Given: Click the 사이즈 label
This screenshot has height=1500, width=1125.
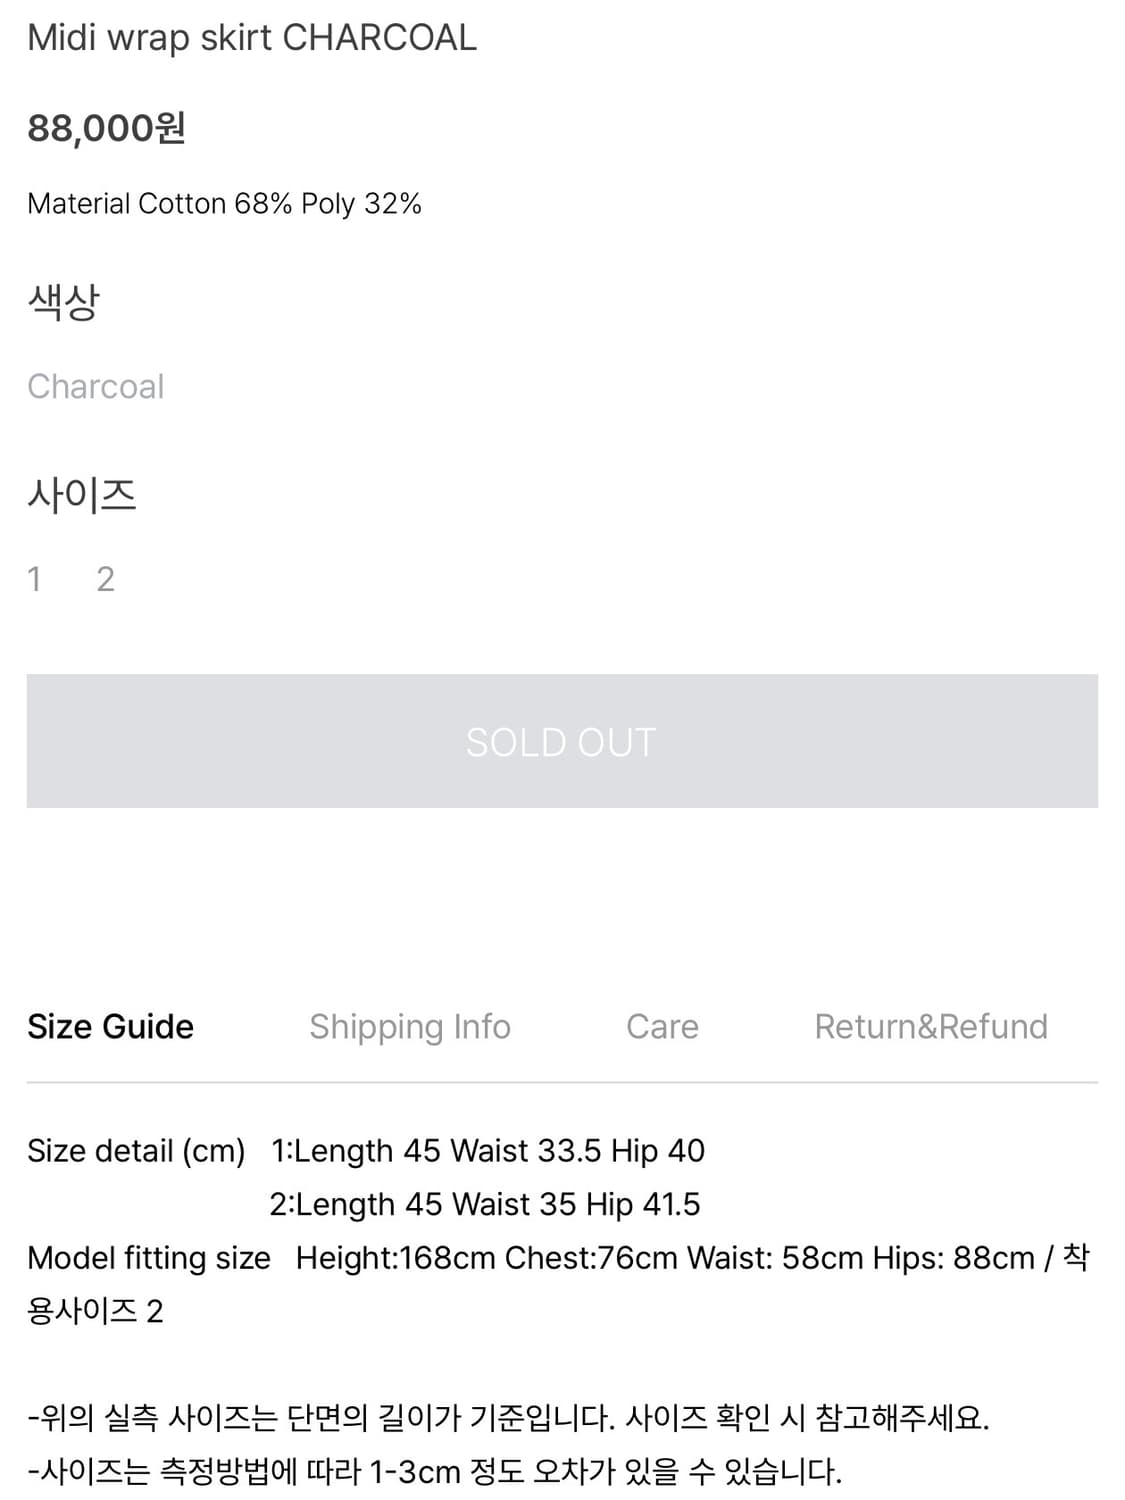Looking at the screenshot, I should pos(82,494).
